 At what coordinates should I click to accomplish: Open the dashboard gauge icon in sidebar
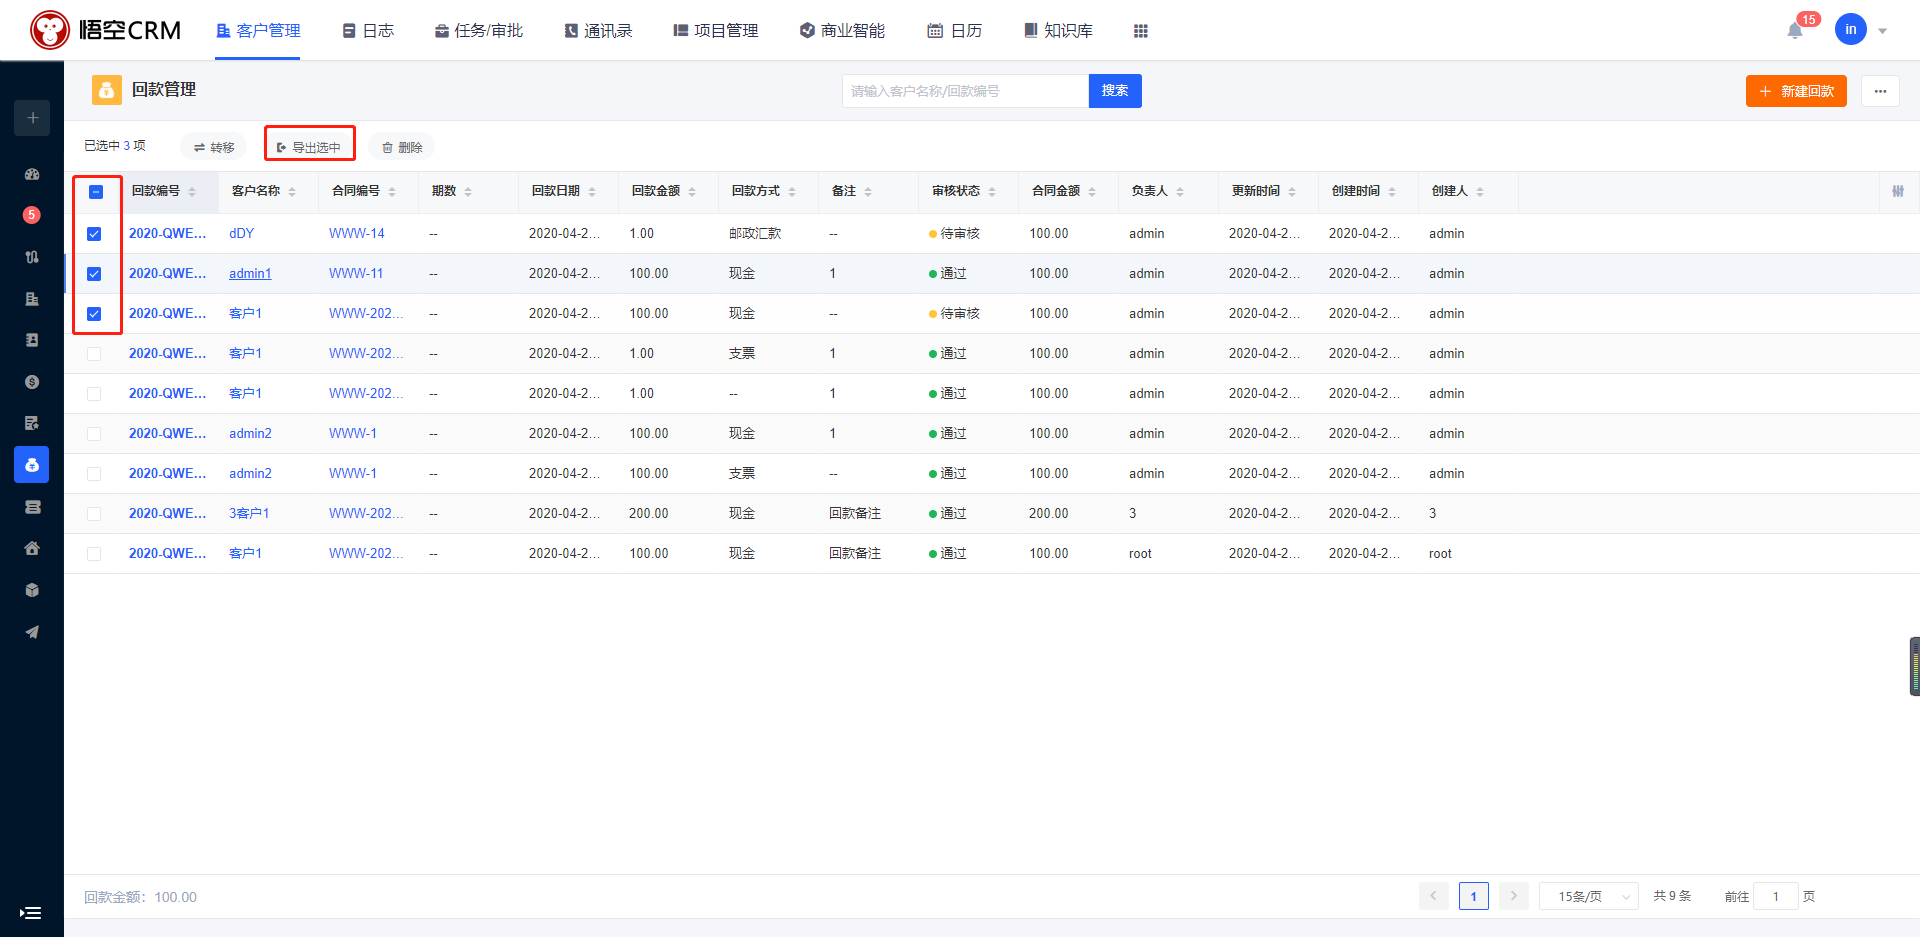pyautogui.click(x=32, y=174)
